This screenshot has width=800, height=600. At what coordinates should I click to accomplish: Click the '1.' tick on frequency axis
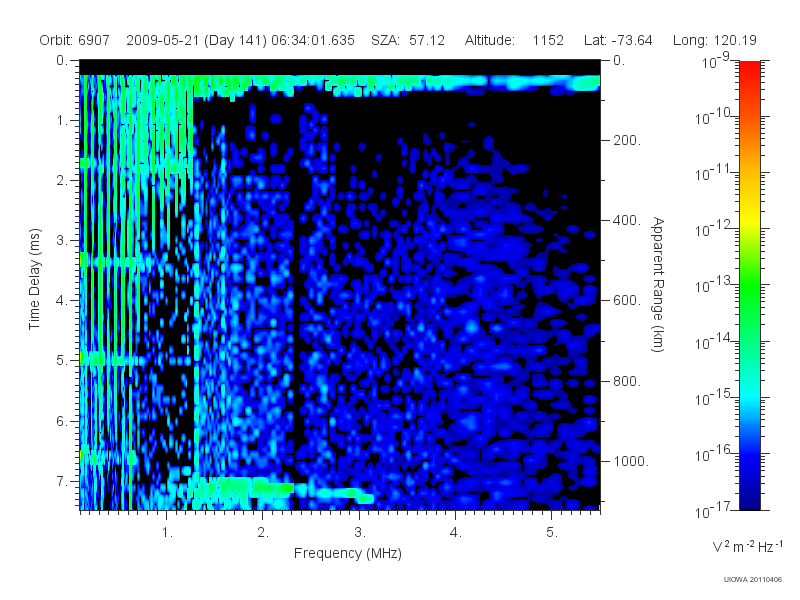(x=167, y=533)
